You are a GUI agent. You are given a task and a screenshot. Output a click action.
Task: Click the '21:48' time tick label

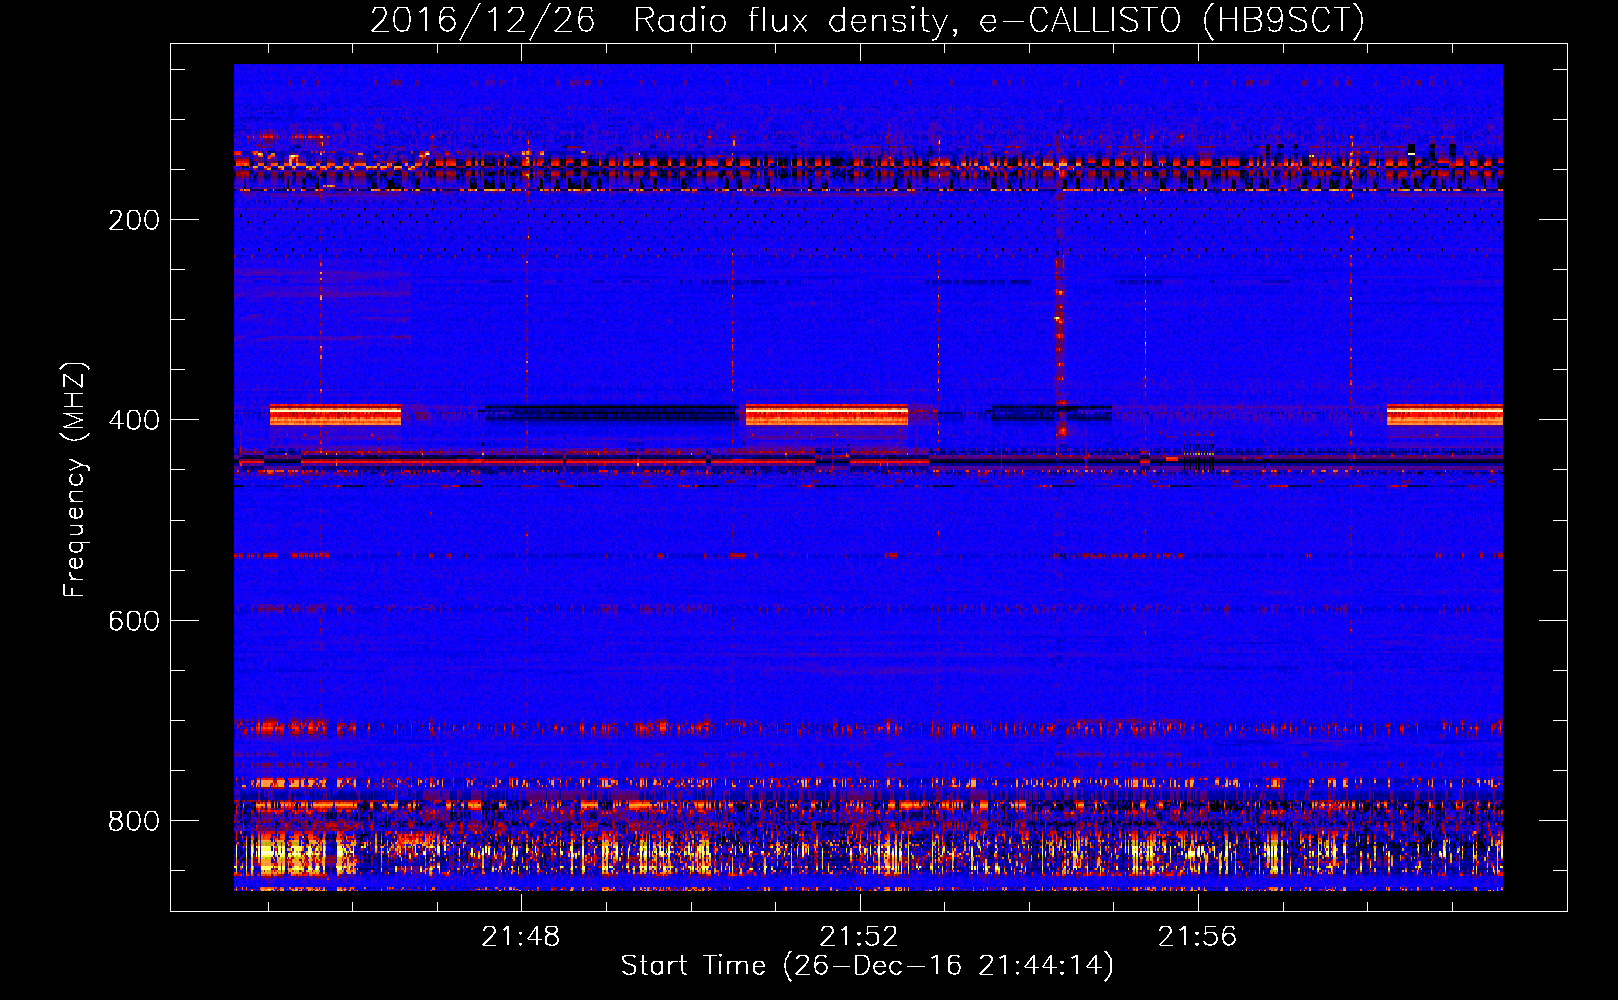521,937
